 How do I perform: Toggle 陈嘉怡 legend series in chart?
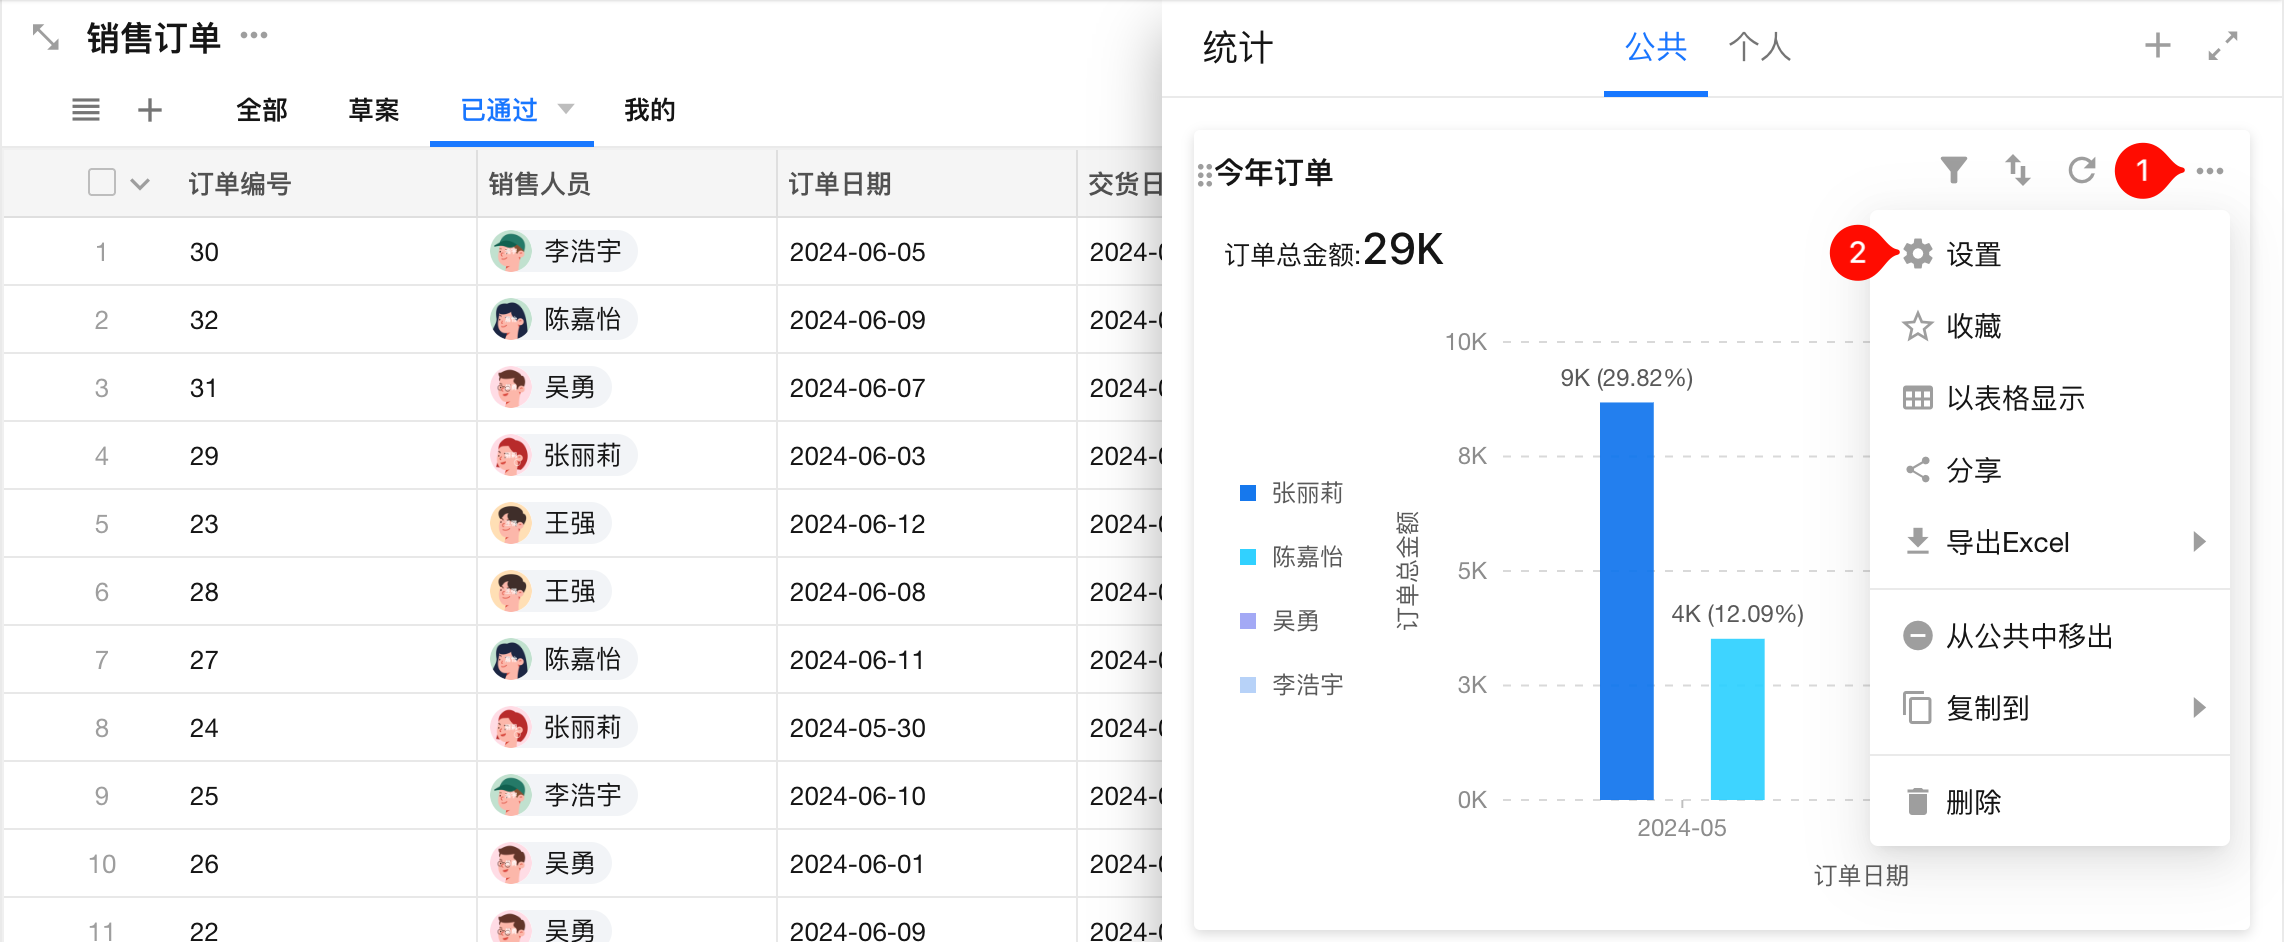tap(1293, 557)
